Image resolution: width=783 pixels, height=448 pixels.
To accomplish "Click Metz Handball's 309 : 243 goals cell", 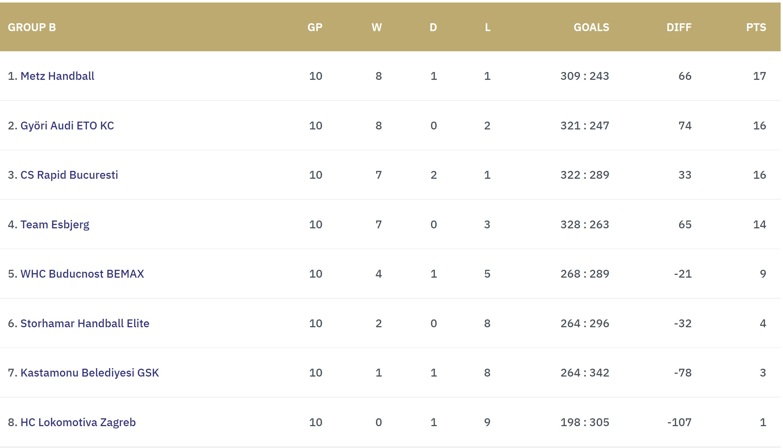I will [585, 76].
